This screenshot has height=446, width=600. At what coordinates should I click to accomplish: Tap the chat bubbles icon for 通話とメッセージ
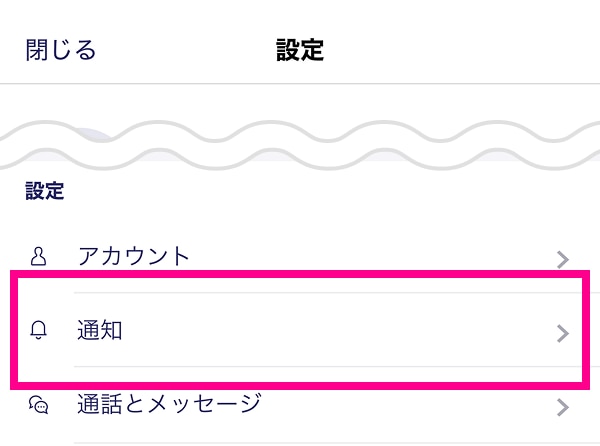[x=39, y=405]
